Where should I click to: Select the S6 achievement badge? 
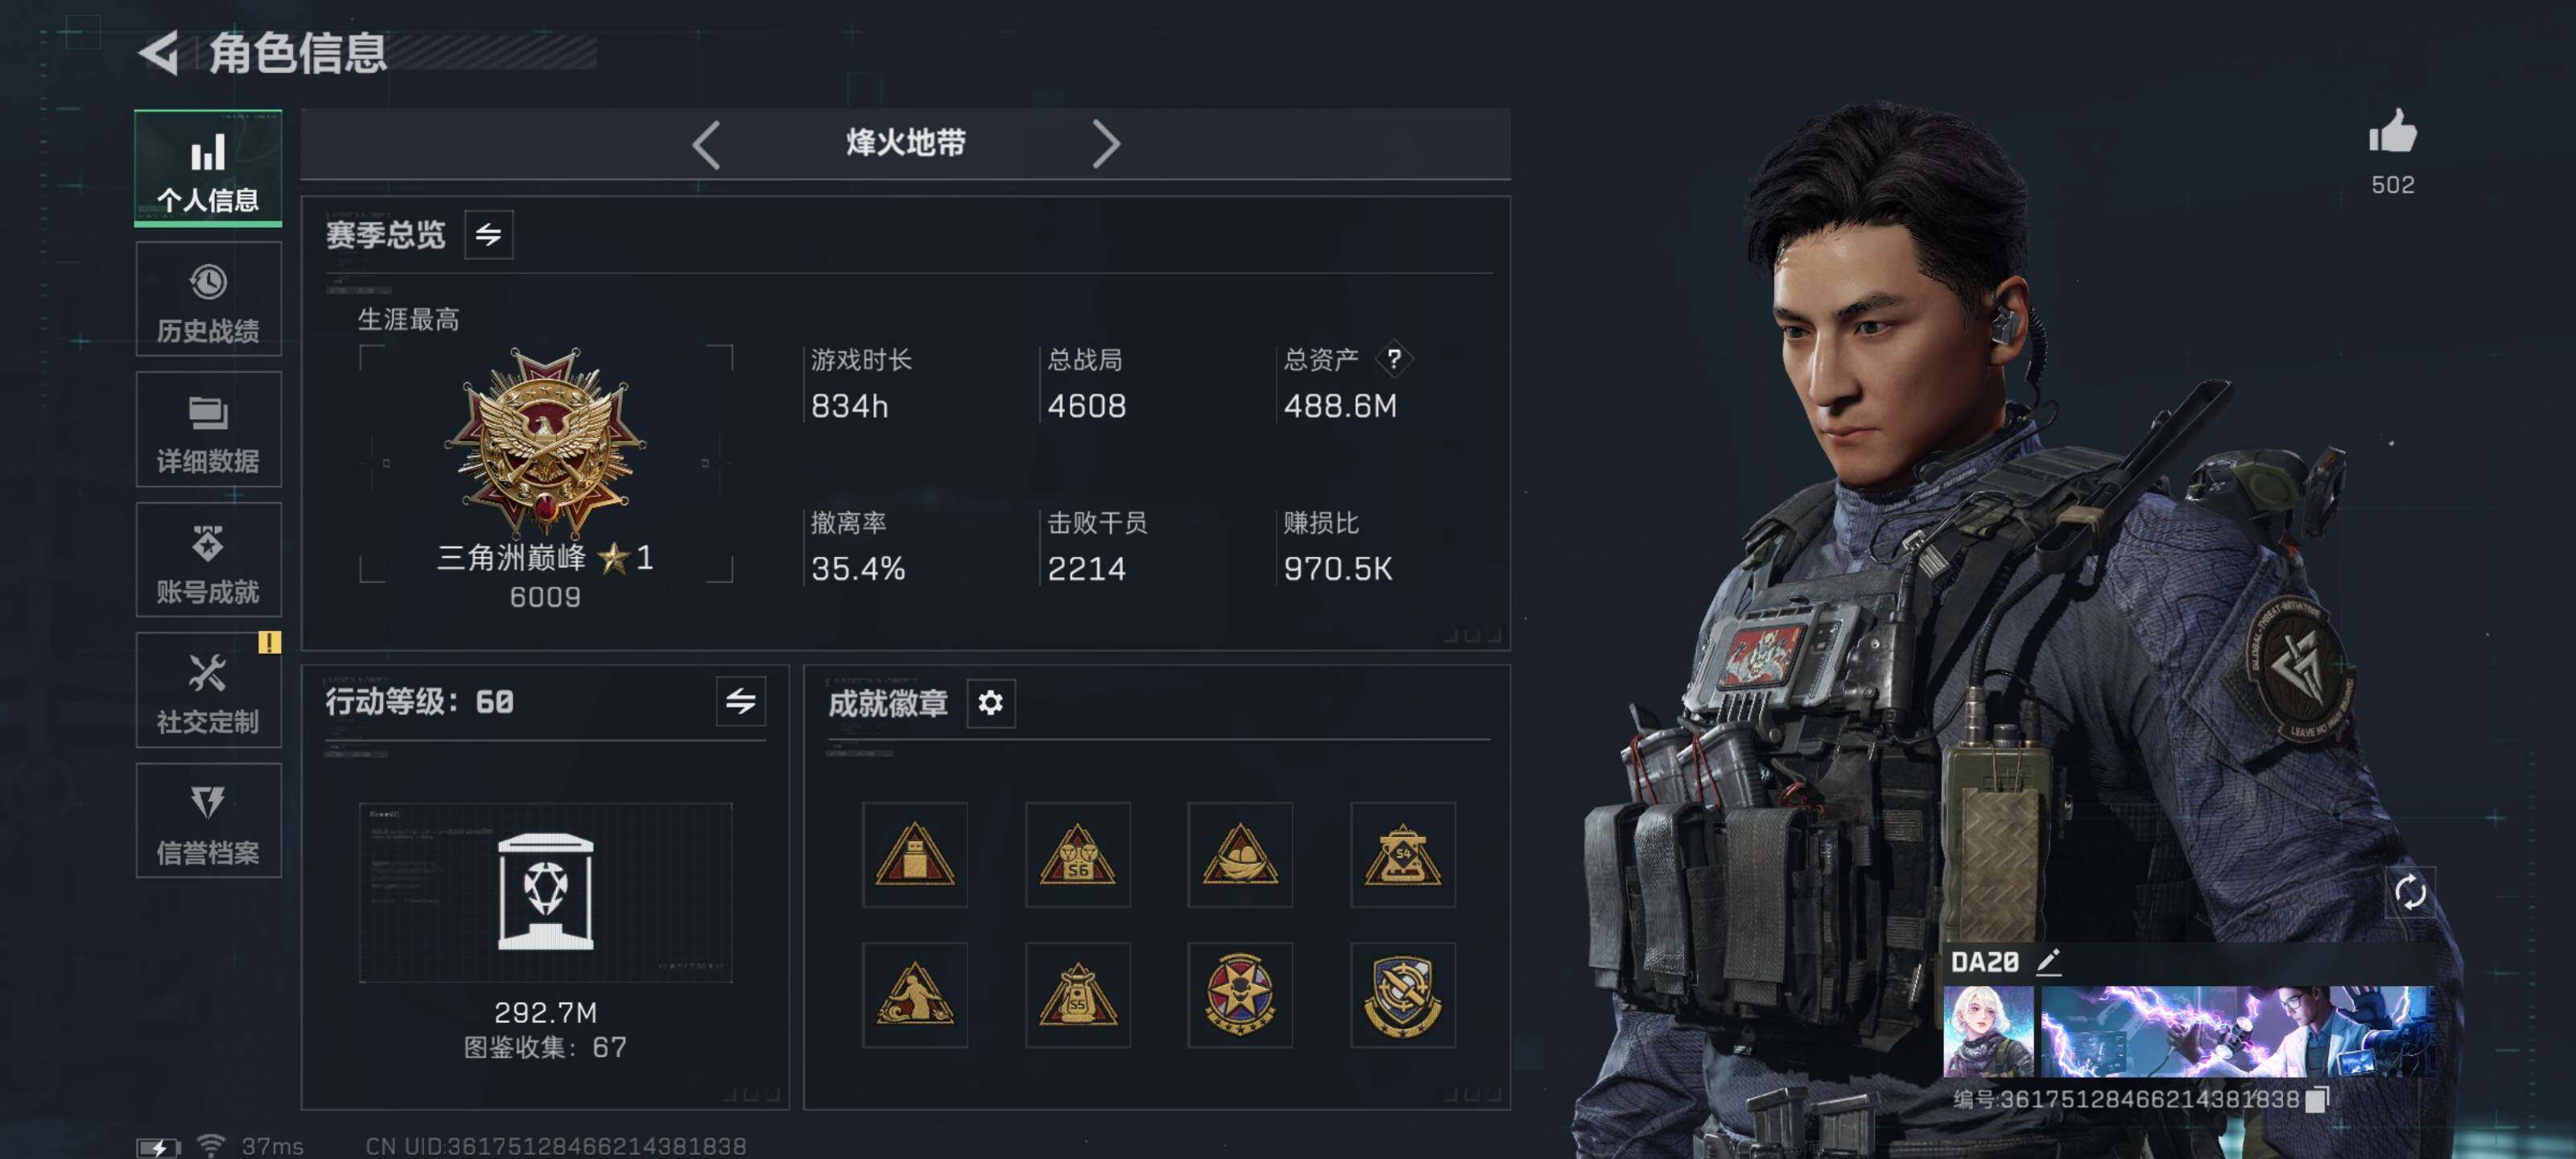click(x=1078, y=854)
